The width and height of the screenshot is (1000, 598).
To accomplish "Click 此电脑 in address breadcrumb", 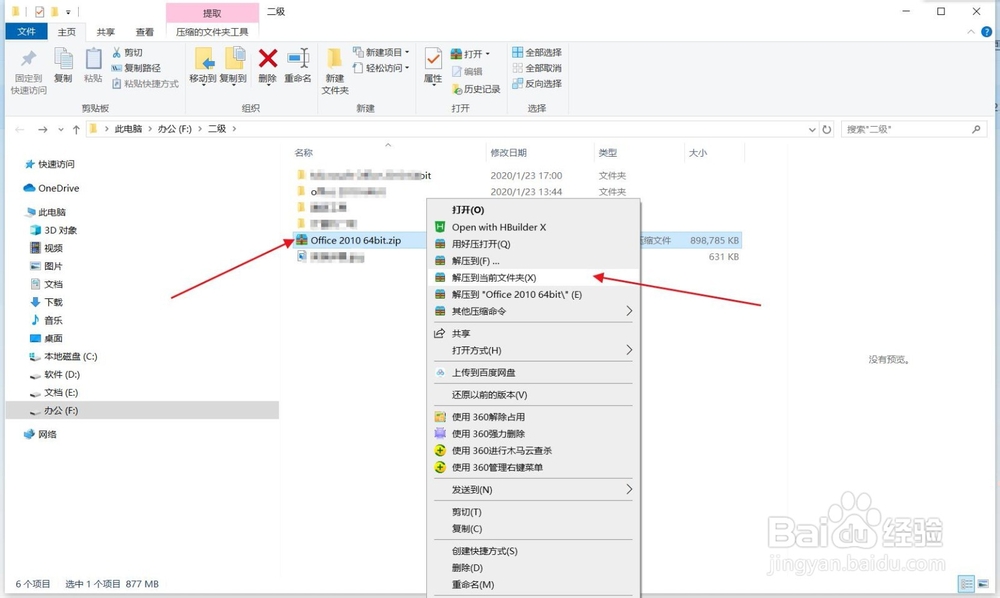I will [x=128, y=129].
